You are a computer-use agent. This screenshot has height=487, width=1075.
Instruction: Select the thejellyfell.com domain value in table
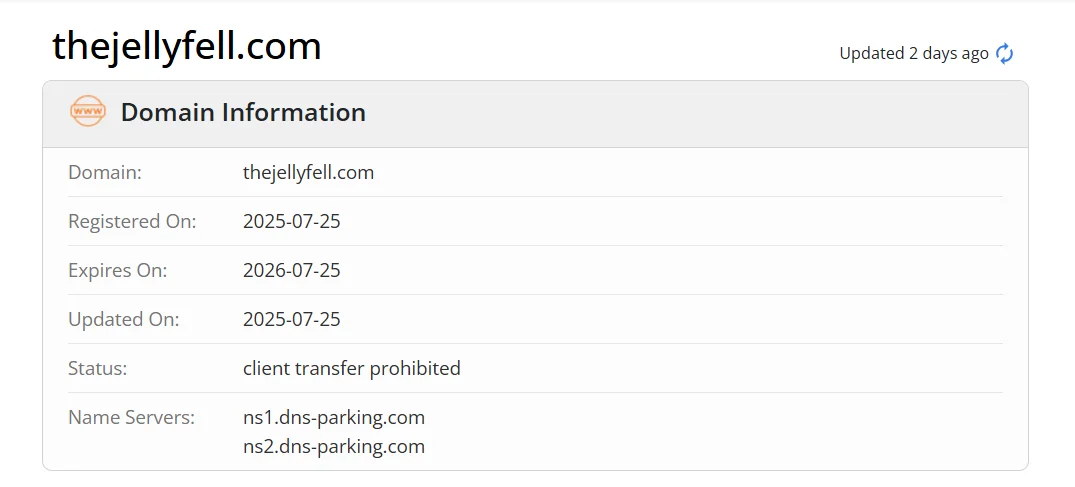point(308,172)
